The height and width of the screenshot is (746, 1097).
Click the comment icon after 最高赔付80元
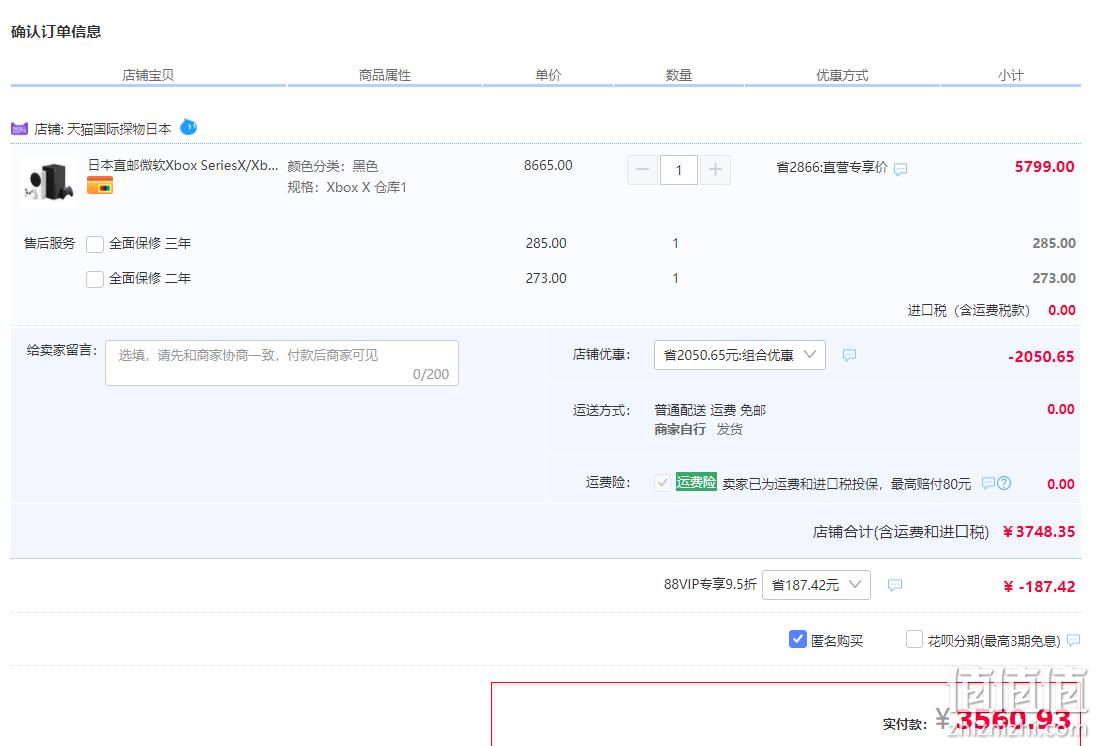click(988, 483)
